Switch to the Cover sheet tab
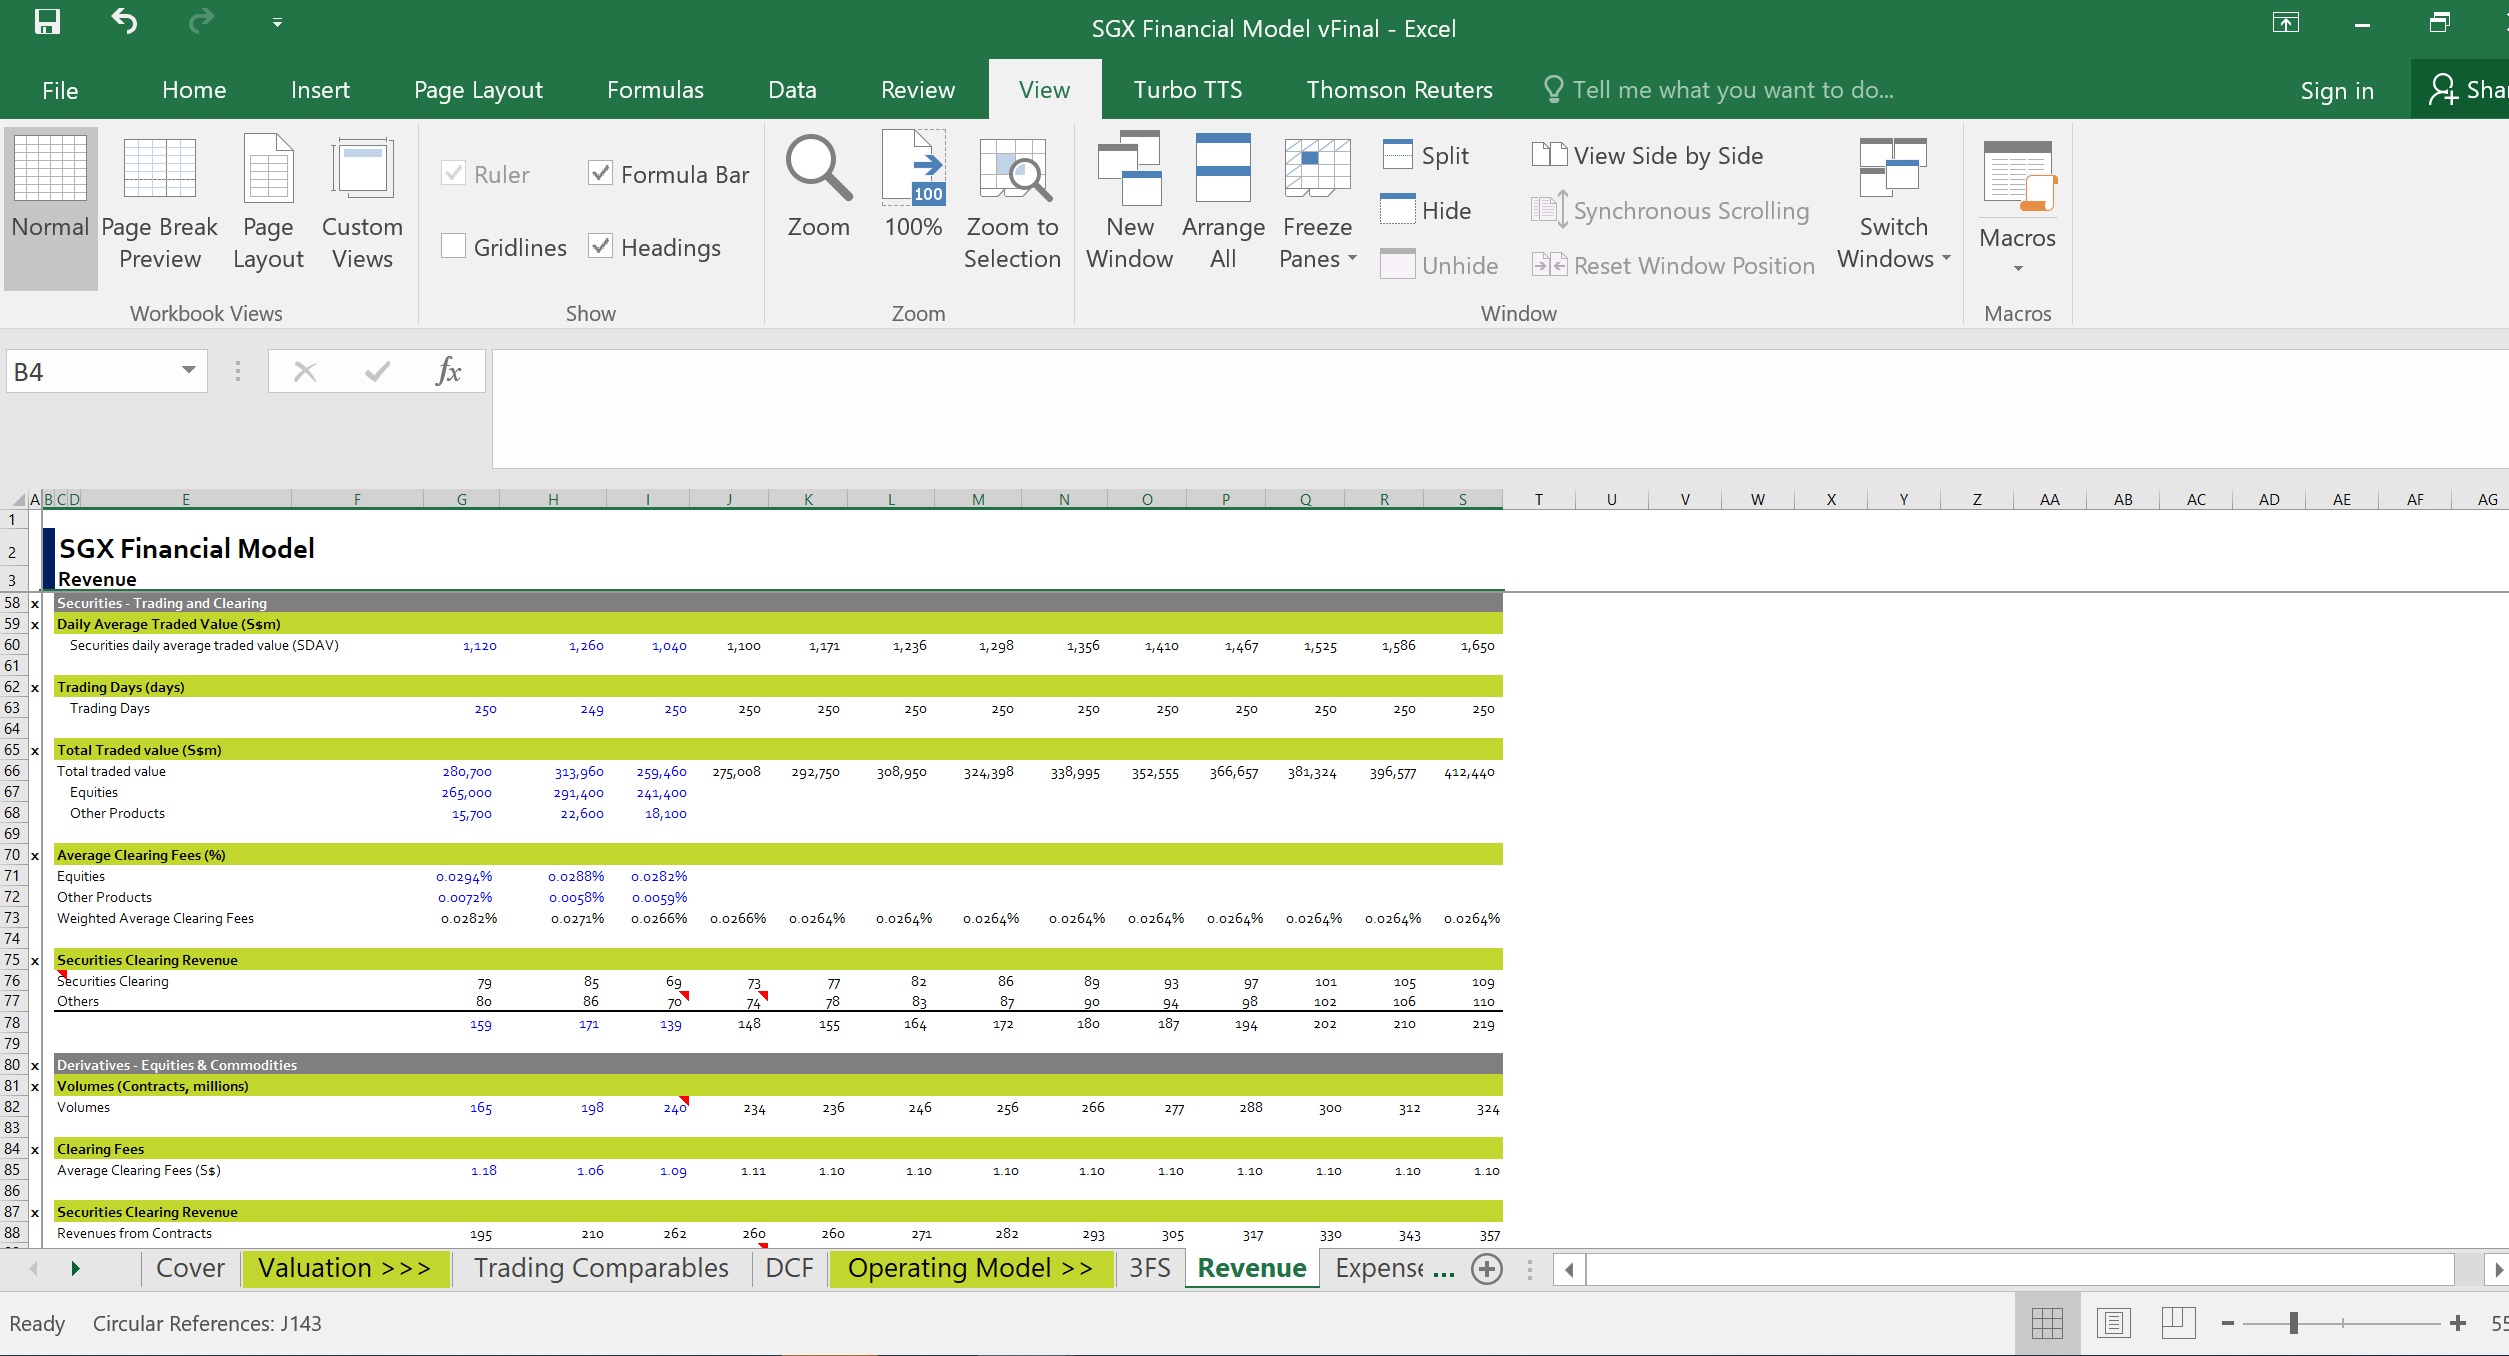Screen dimensions: 2509x1356 click(190, 1268)
